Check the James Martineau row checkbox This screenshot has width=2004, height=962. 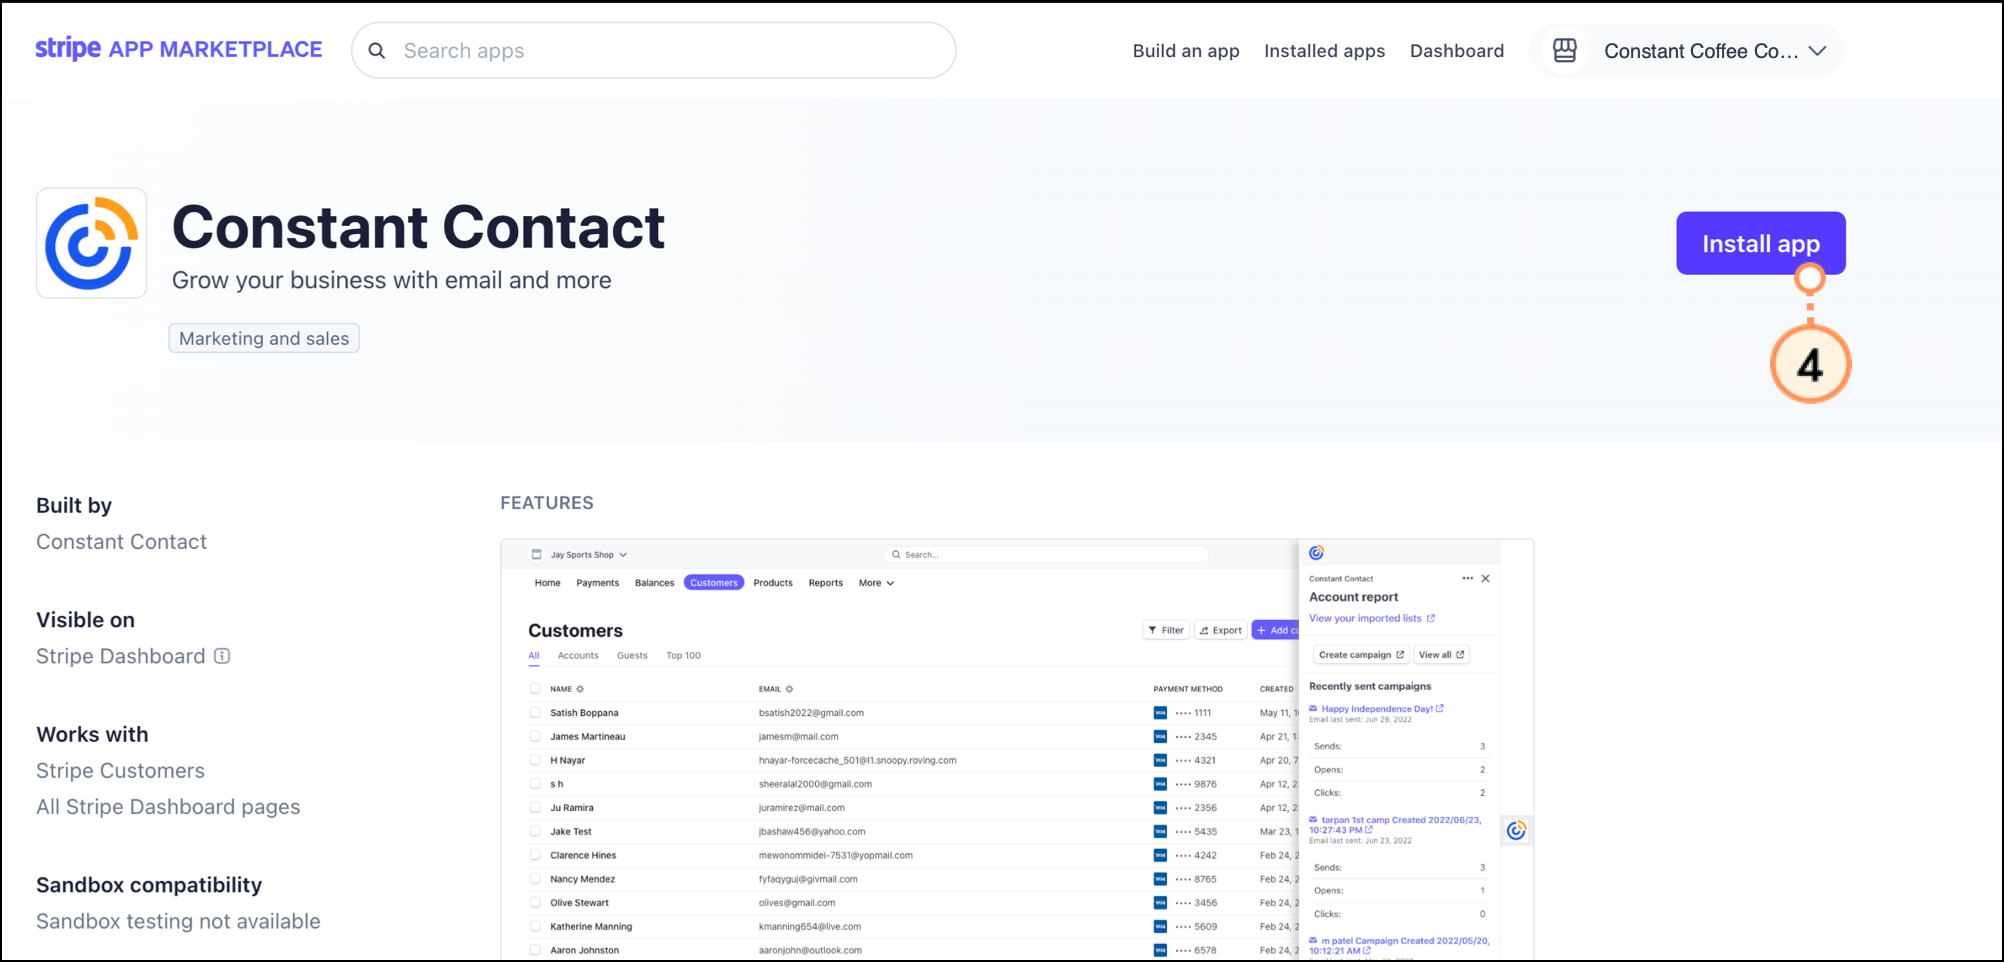pos(535,737)
